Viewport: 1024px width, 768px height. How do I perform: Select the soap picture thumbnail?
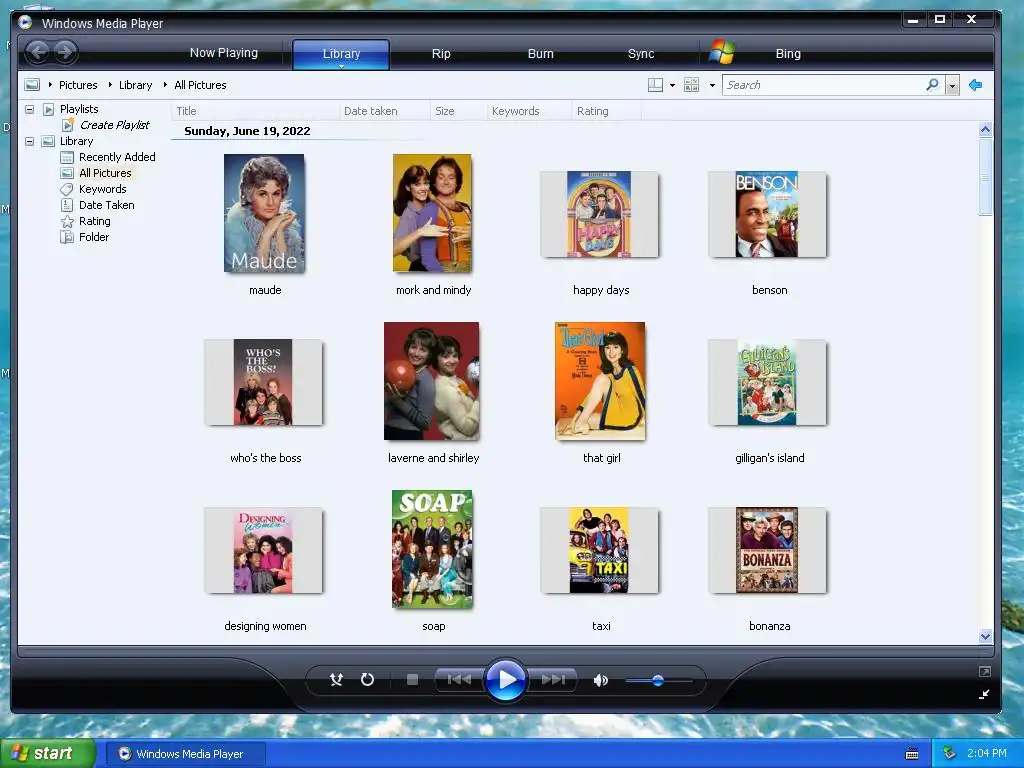(x=432, y=549)
